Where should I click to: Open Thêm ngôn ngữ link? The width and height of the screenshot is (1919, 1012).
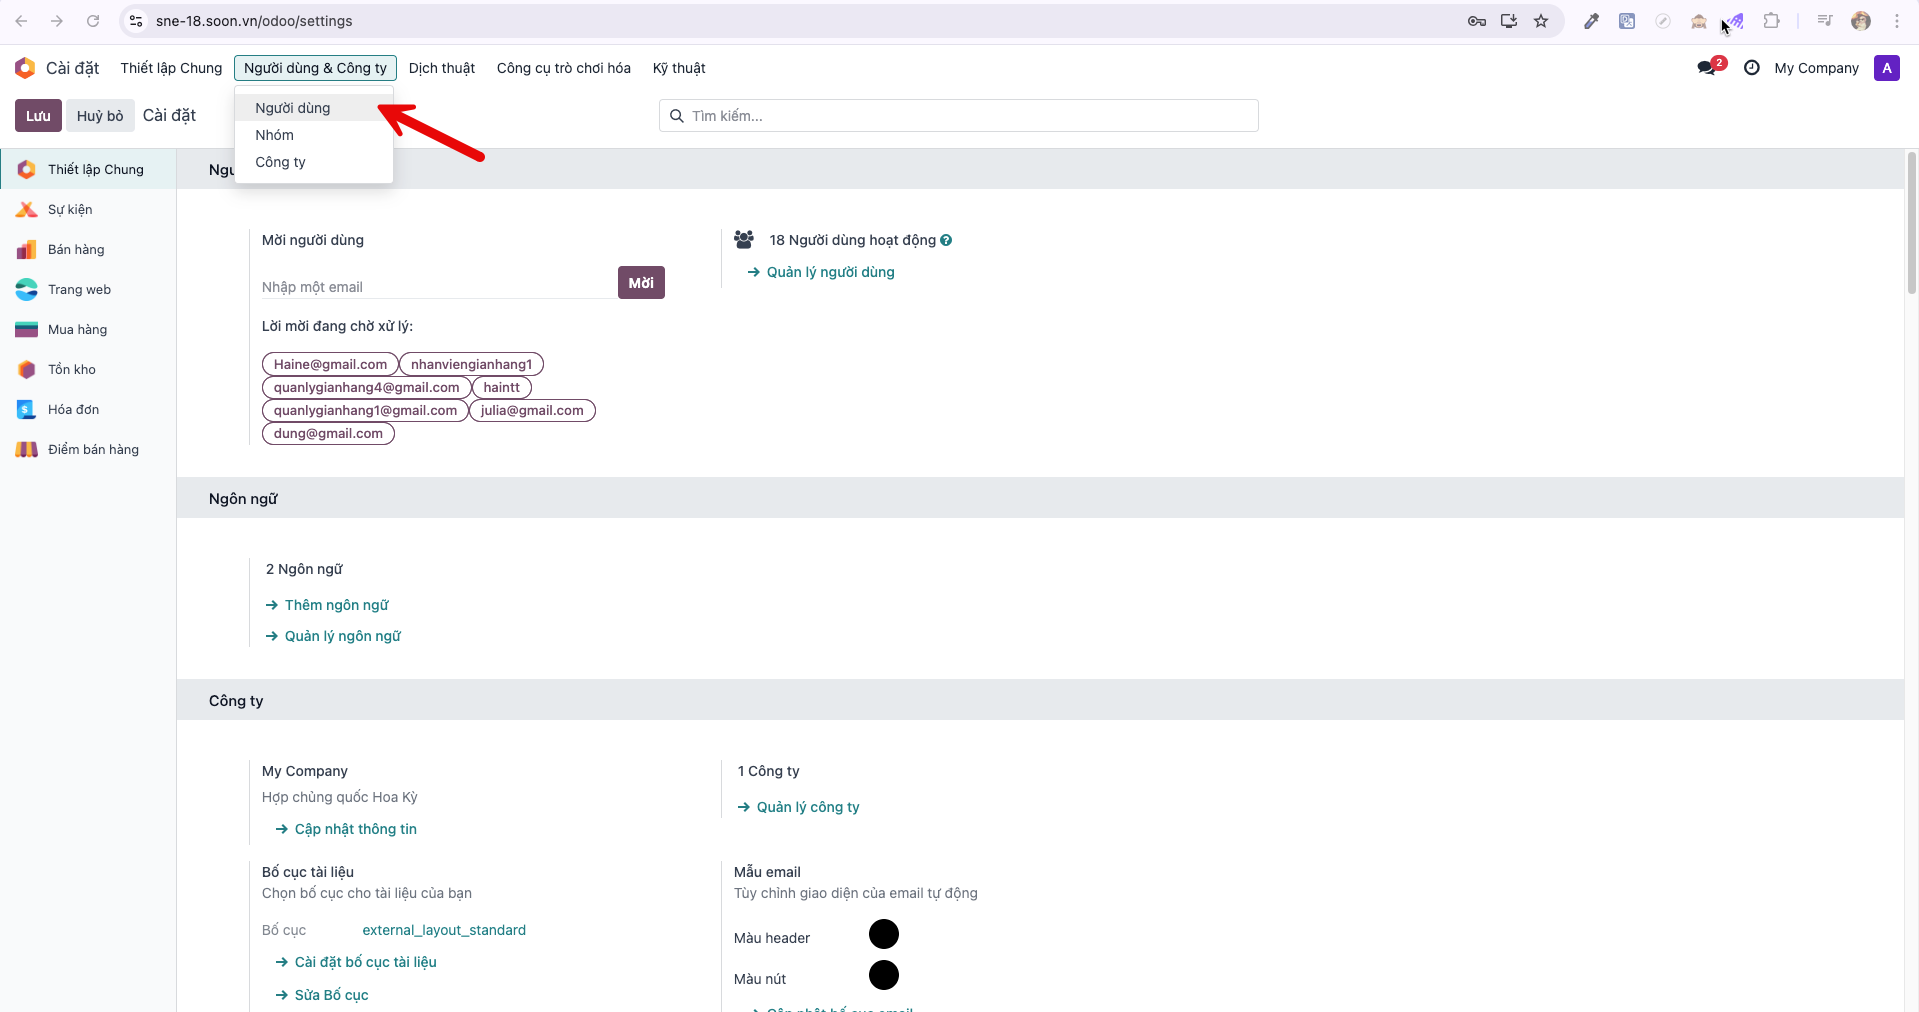pyautogui.click(x=336, y=605)
